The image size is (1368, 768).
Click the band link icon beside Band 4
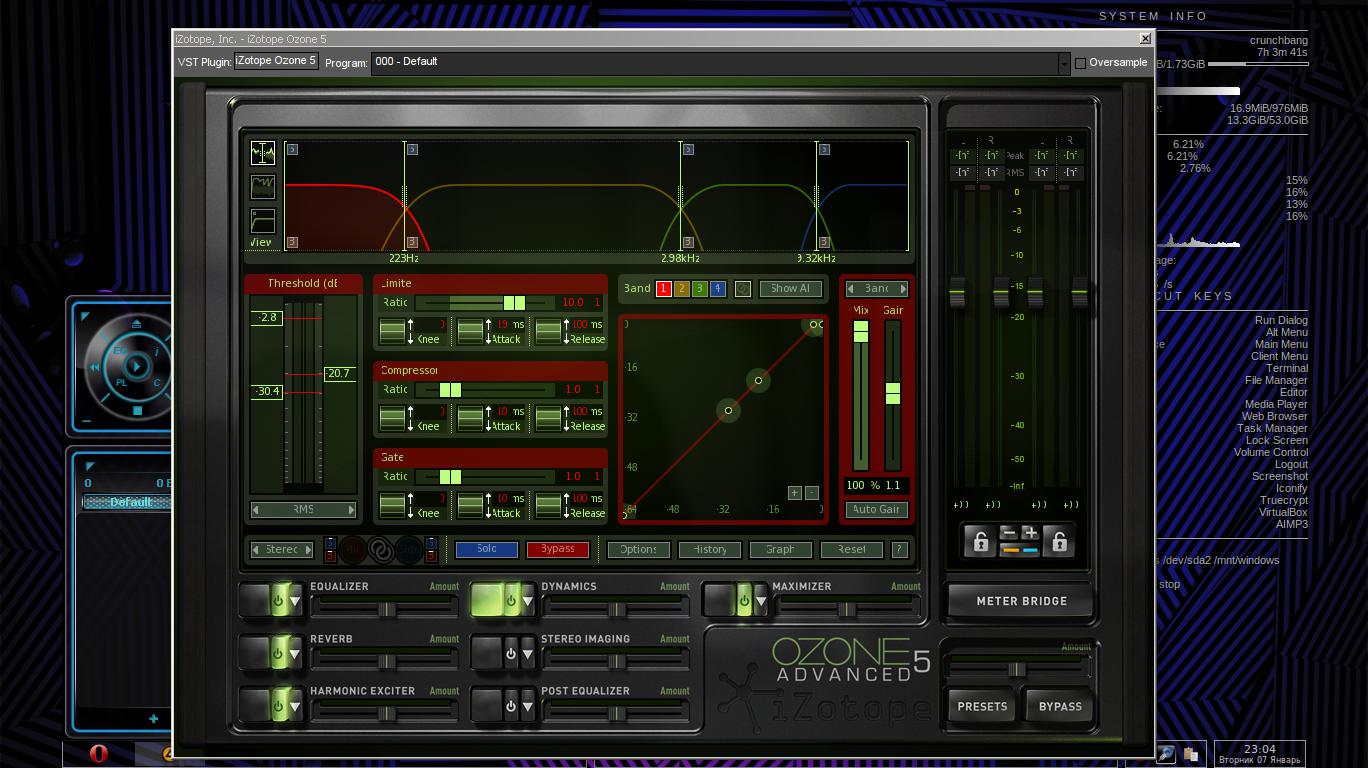coord(743,289)
